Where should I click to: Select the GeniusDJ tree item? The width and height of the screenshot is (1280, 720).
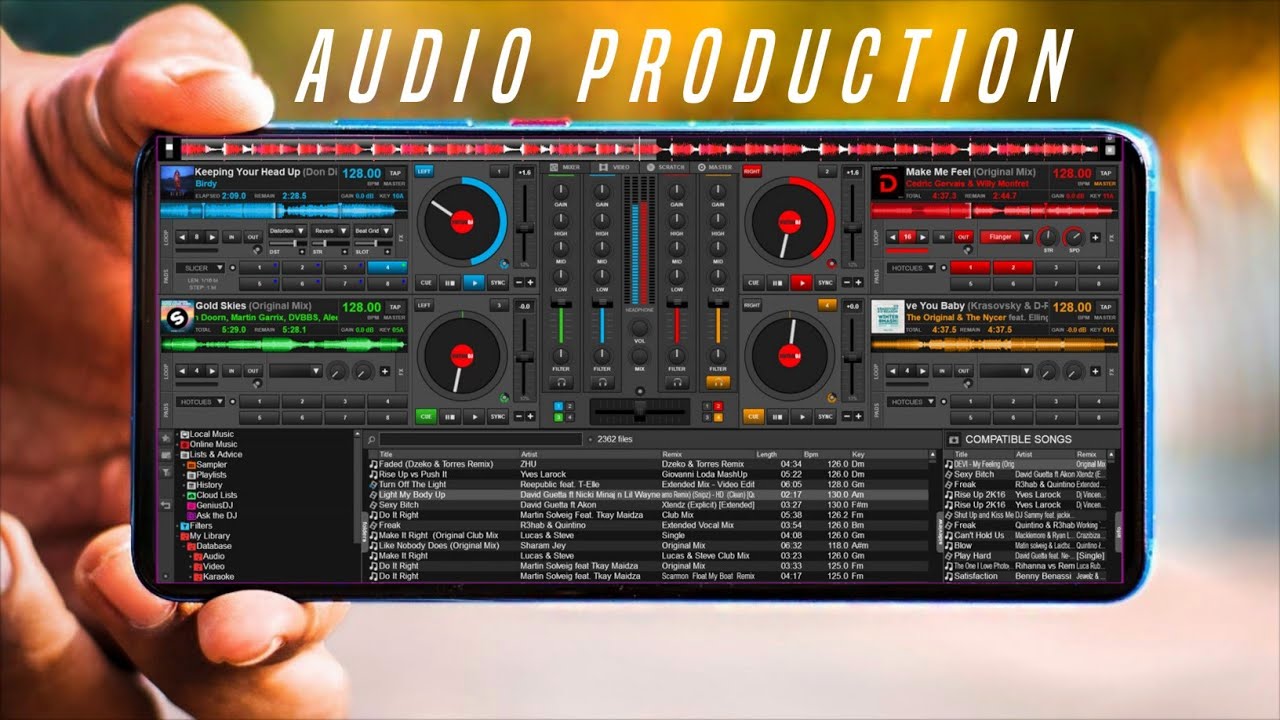tap(209, 505)
